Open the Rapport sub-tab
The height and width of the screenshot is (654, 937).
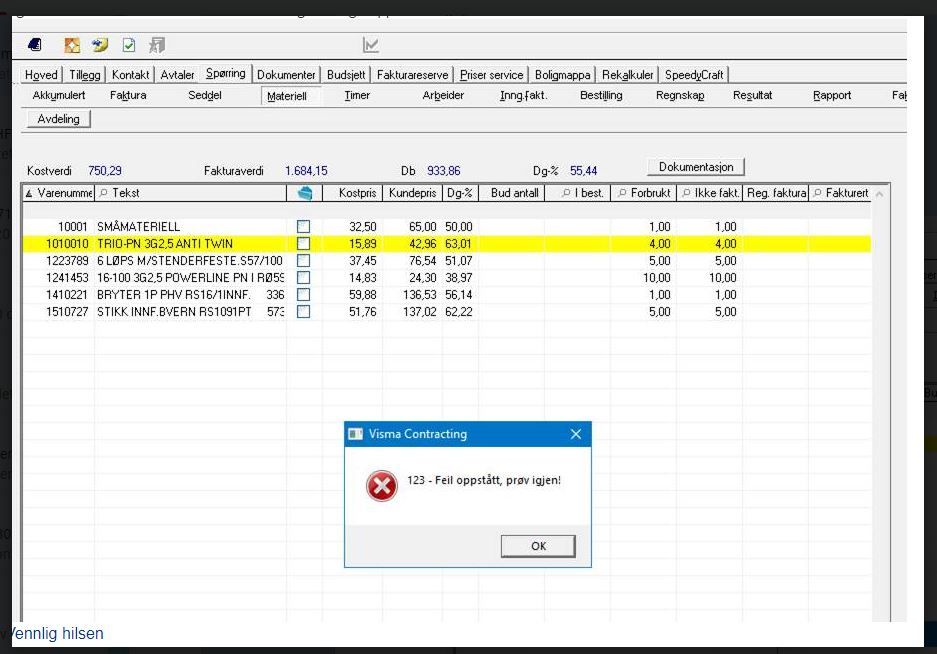[x=832, y=95]
